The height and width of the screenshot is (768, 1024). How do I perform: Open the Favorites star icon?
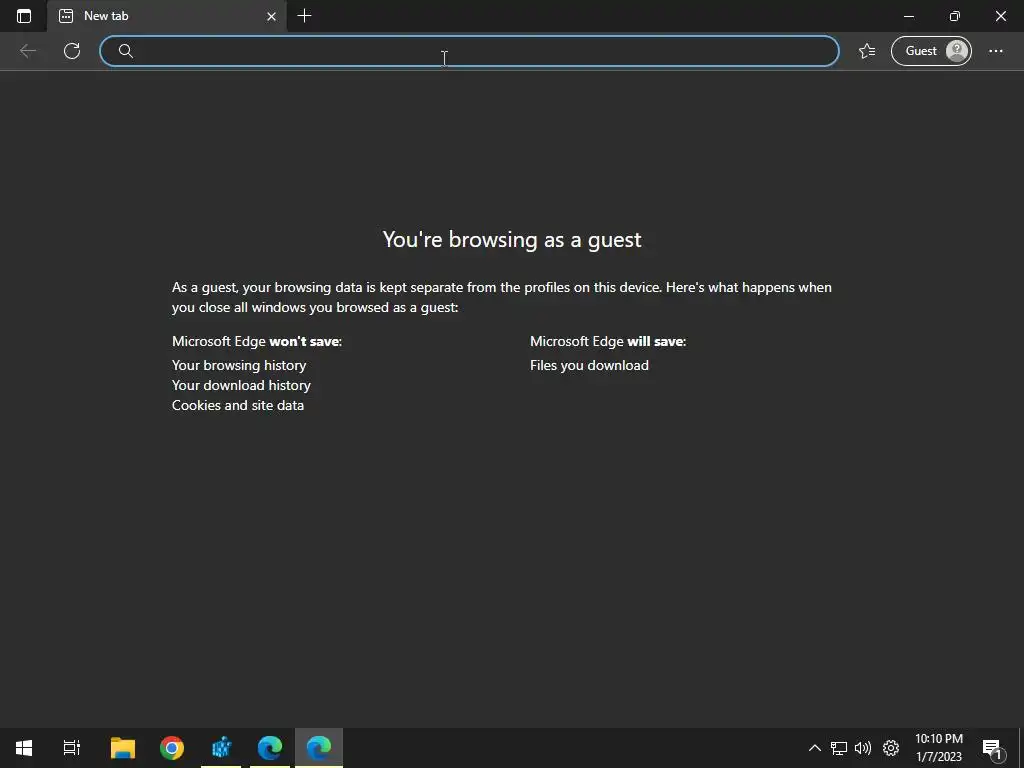click(867, 51)
